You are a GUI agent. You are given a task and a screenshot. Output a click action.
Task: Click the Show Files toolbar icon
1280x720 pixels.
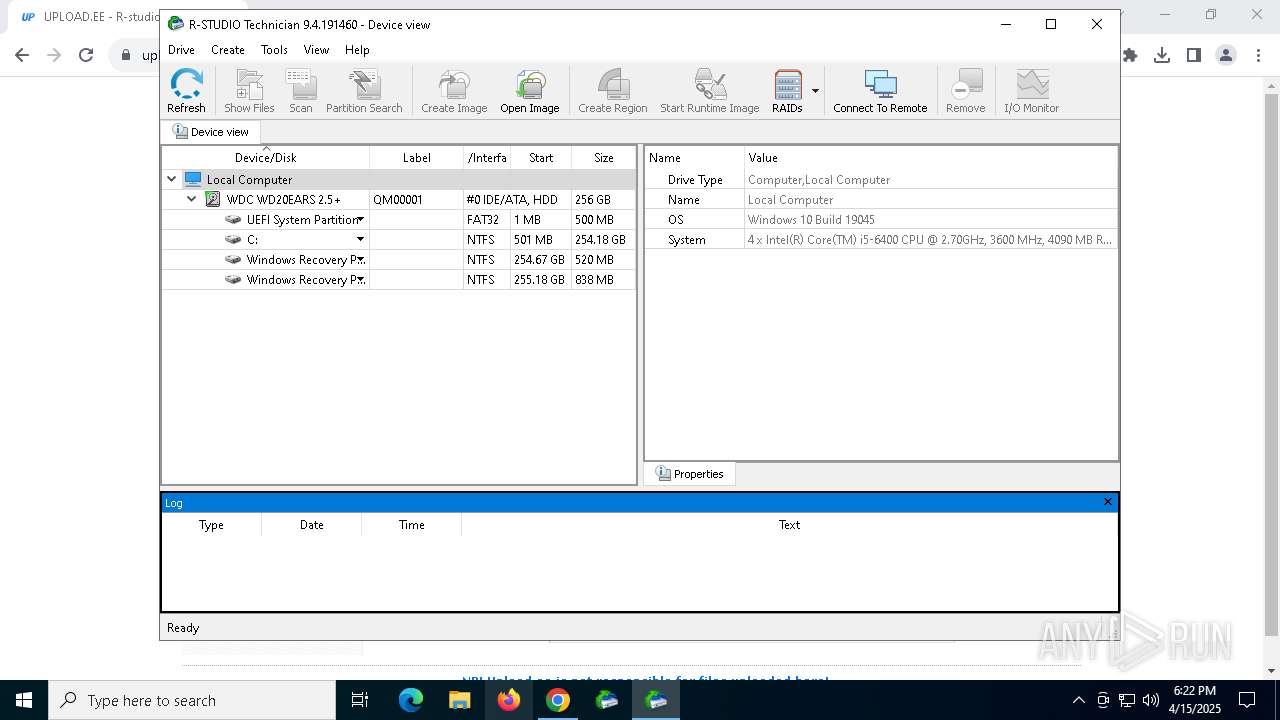coord(249,91)
